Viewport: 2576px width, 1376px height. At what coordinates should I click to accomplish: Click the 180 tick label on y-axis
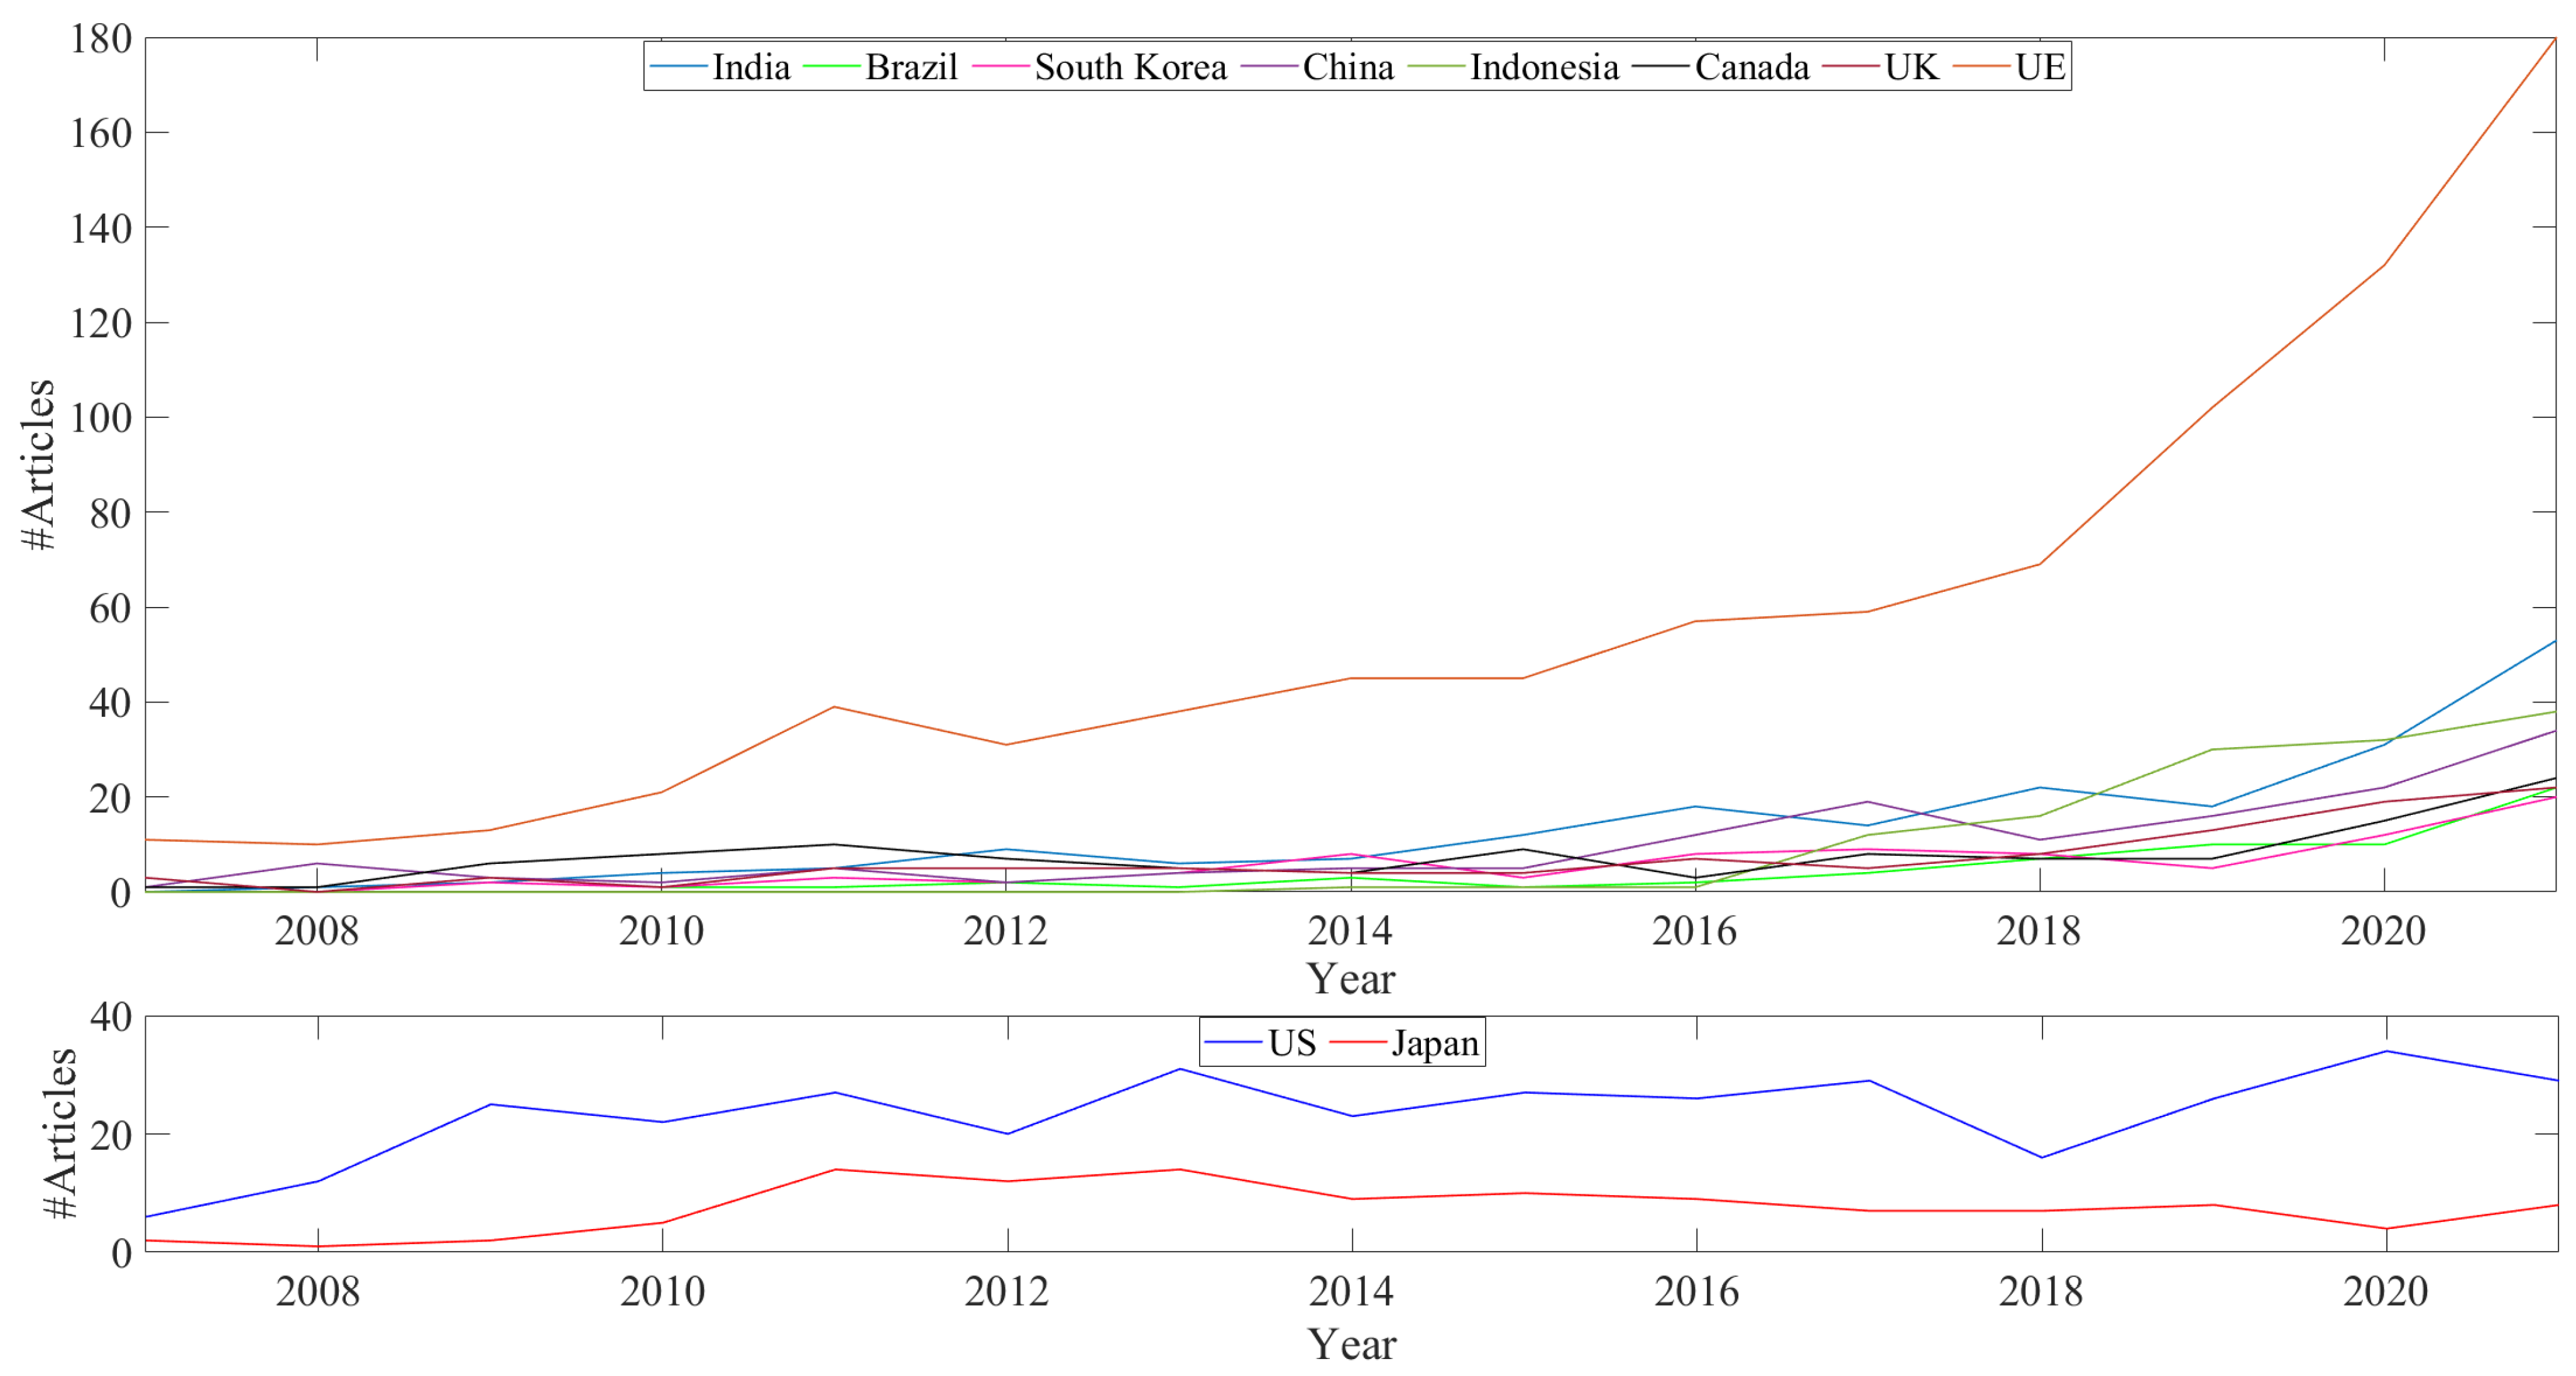[101, 39]
